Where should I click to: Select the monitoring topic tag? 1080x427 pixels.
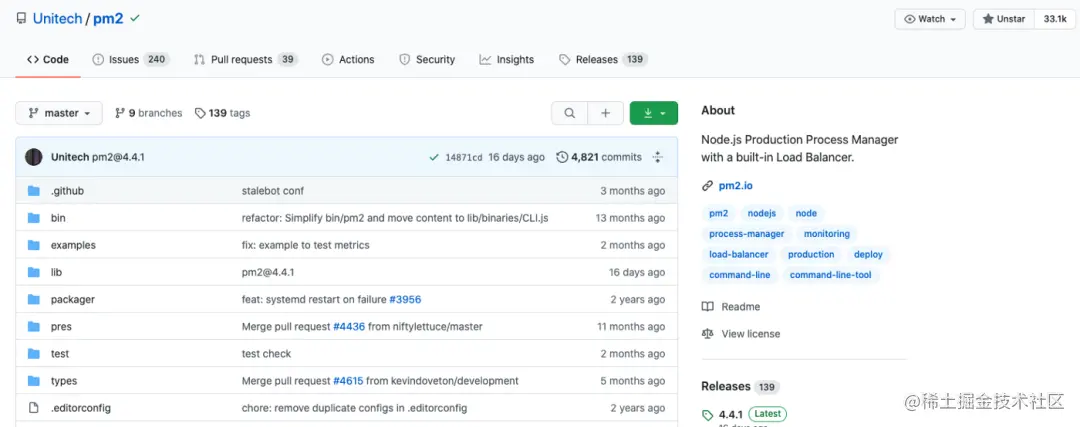pyautogui.click(x=827, y=234)
